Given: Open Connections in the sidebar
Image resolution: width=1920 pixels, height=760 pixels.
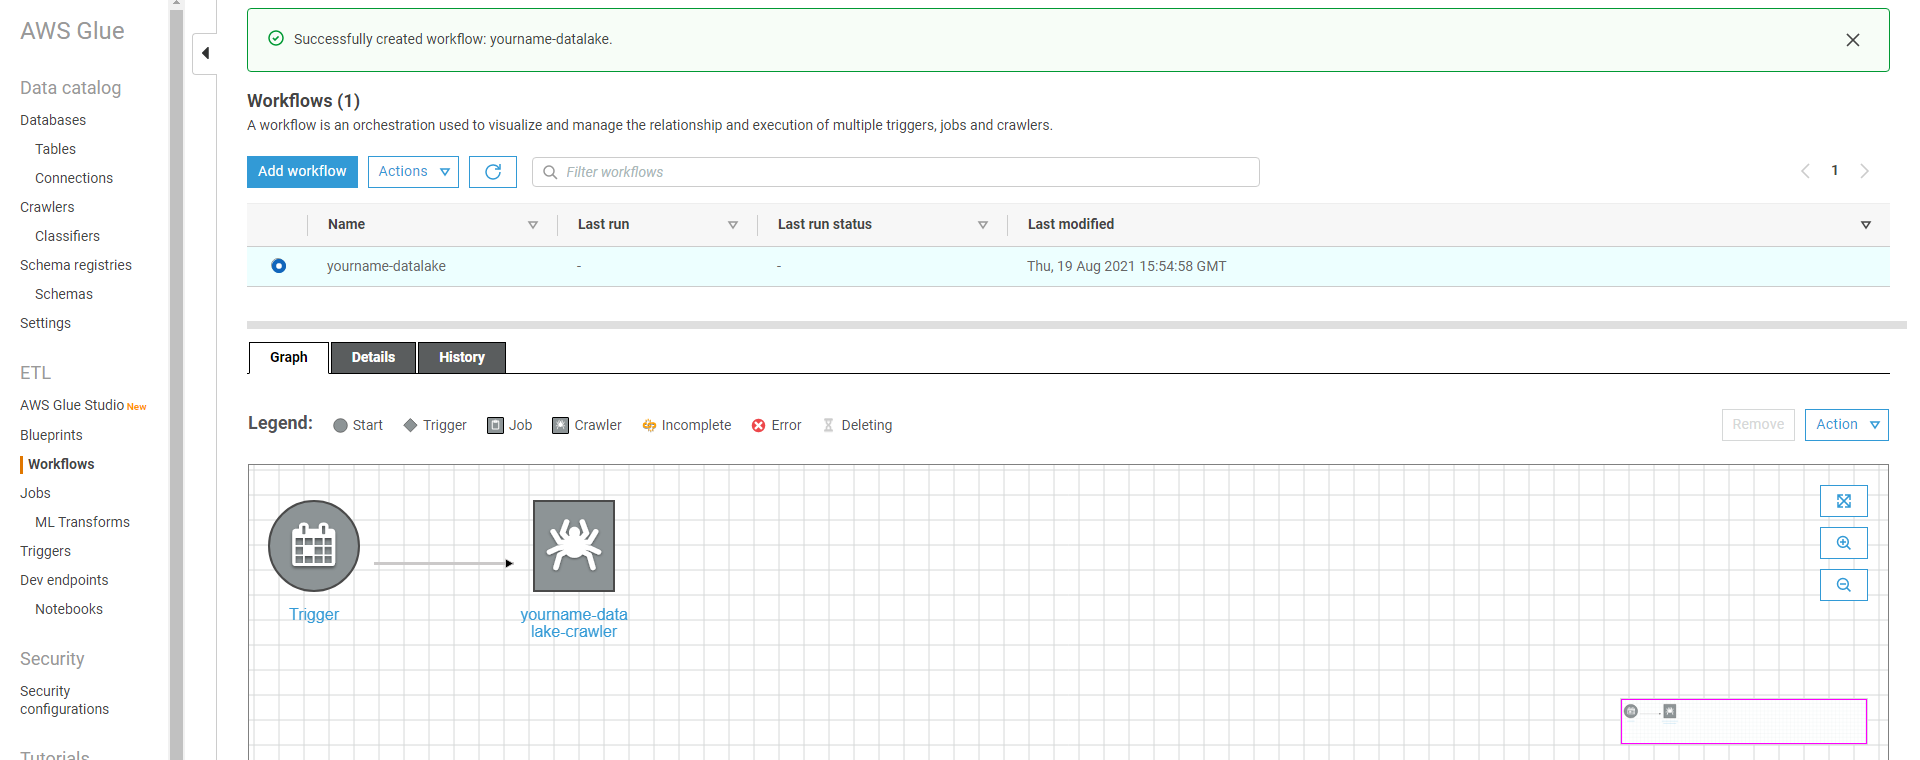Looking at the screenshot, I should (74, 178).
